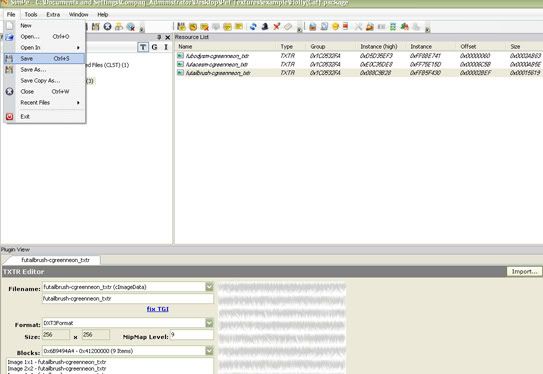Screen dimensions: 543x374
Task: Open the Extra menu
Action: click(53, 15)
